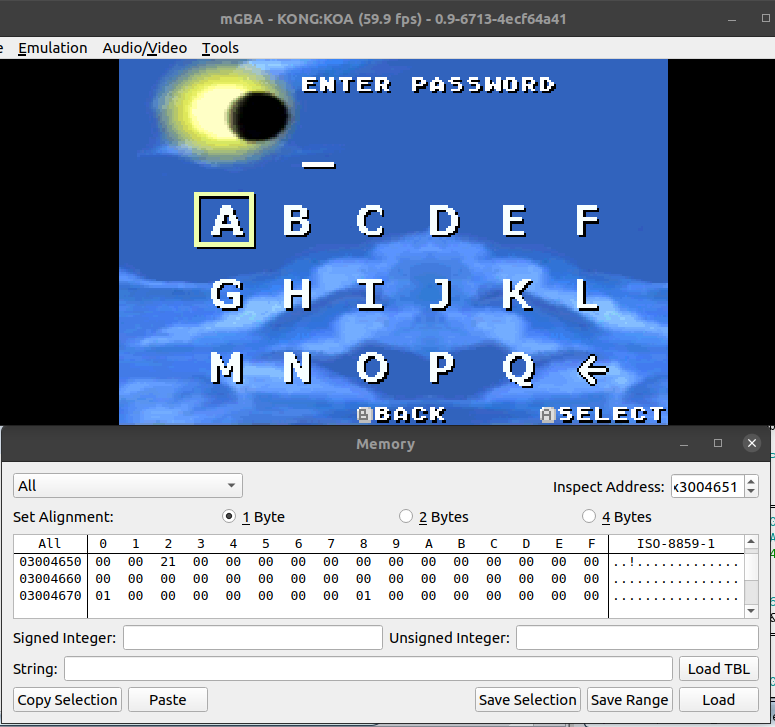
Task: Choose 2 Bytes alignment option
Action: tap(406, 517)
